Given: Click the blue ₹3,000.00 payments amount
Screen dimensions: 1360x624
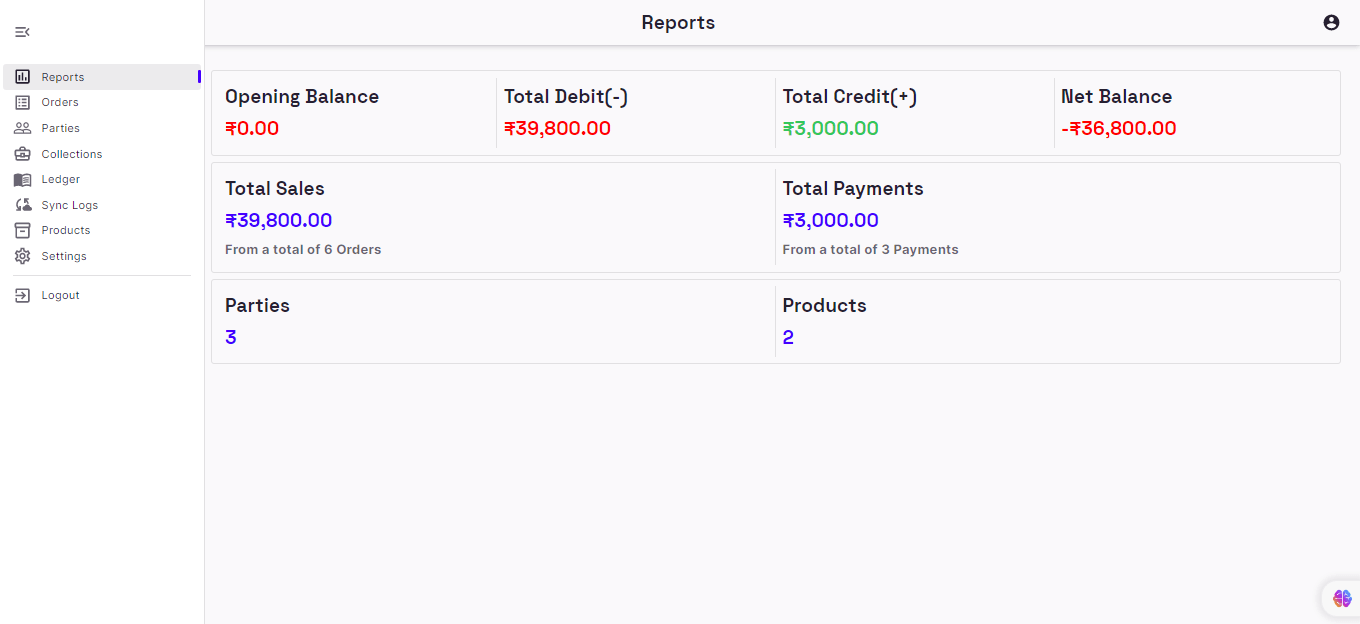Looking at the screenshot, I should (x=831, y=220).
